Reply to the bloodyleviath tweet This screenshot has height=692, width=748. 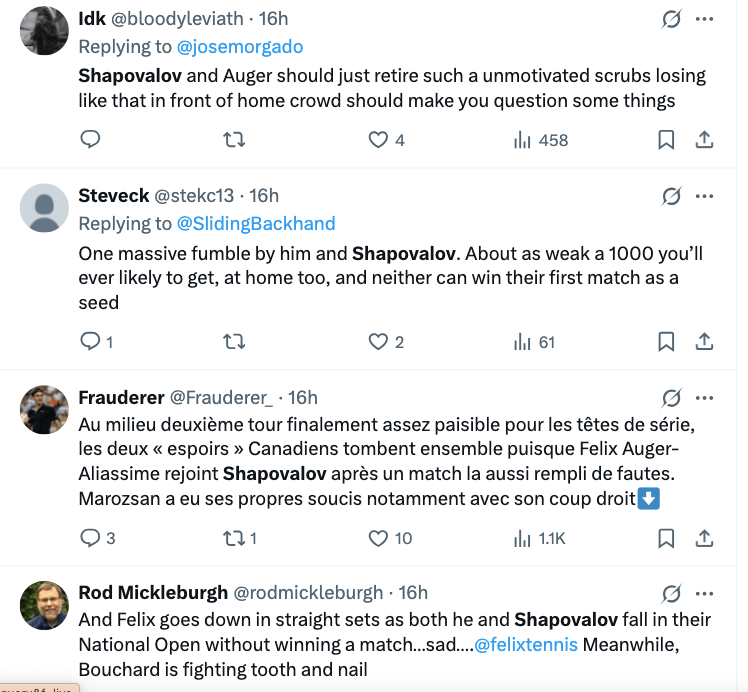pos(90,140)
